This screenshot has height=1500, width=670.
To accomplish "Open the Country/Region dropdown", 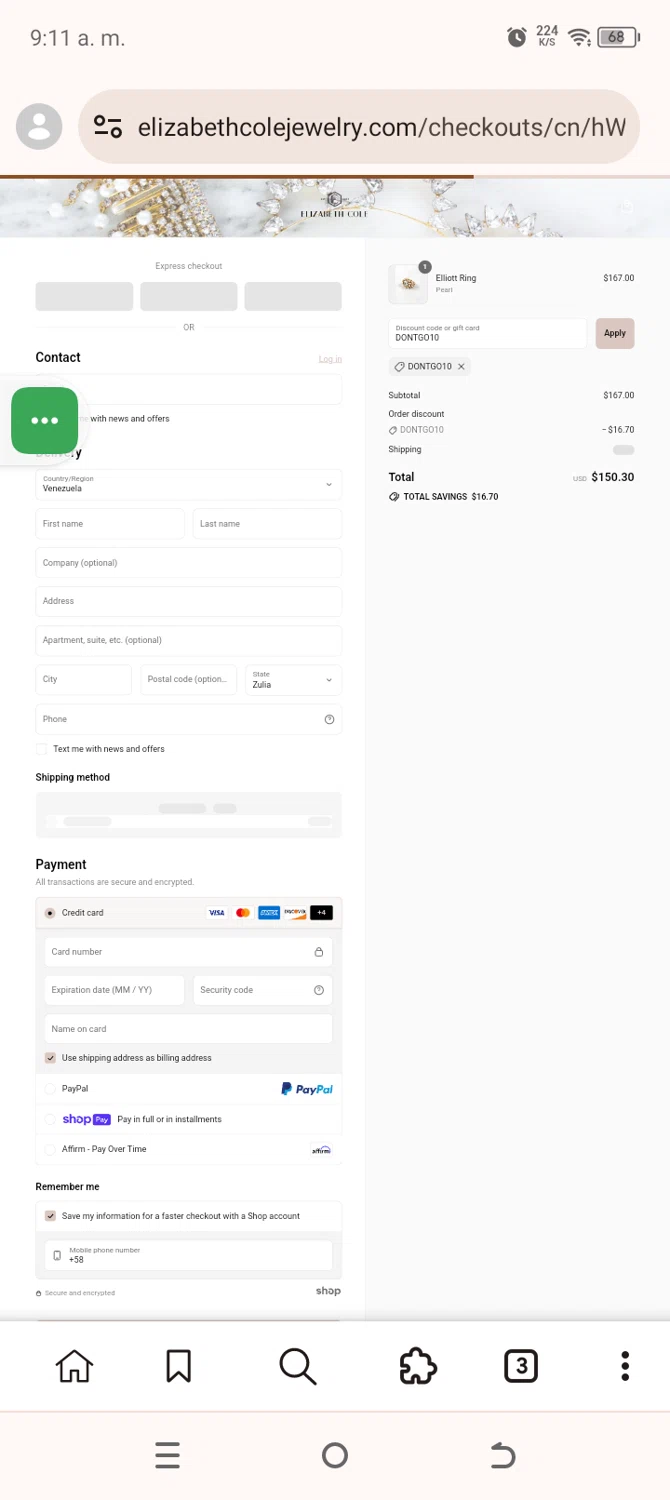I will (188, 485).
